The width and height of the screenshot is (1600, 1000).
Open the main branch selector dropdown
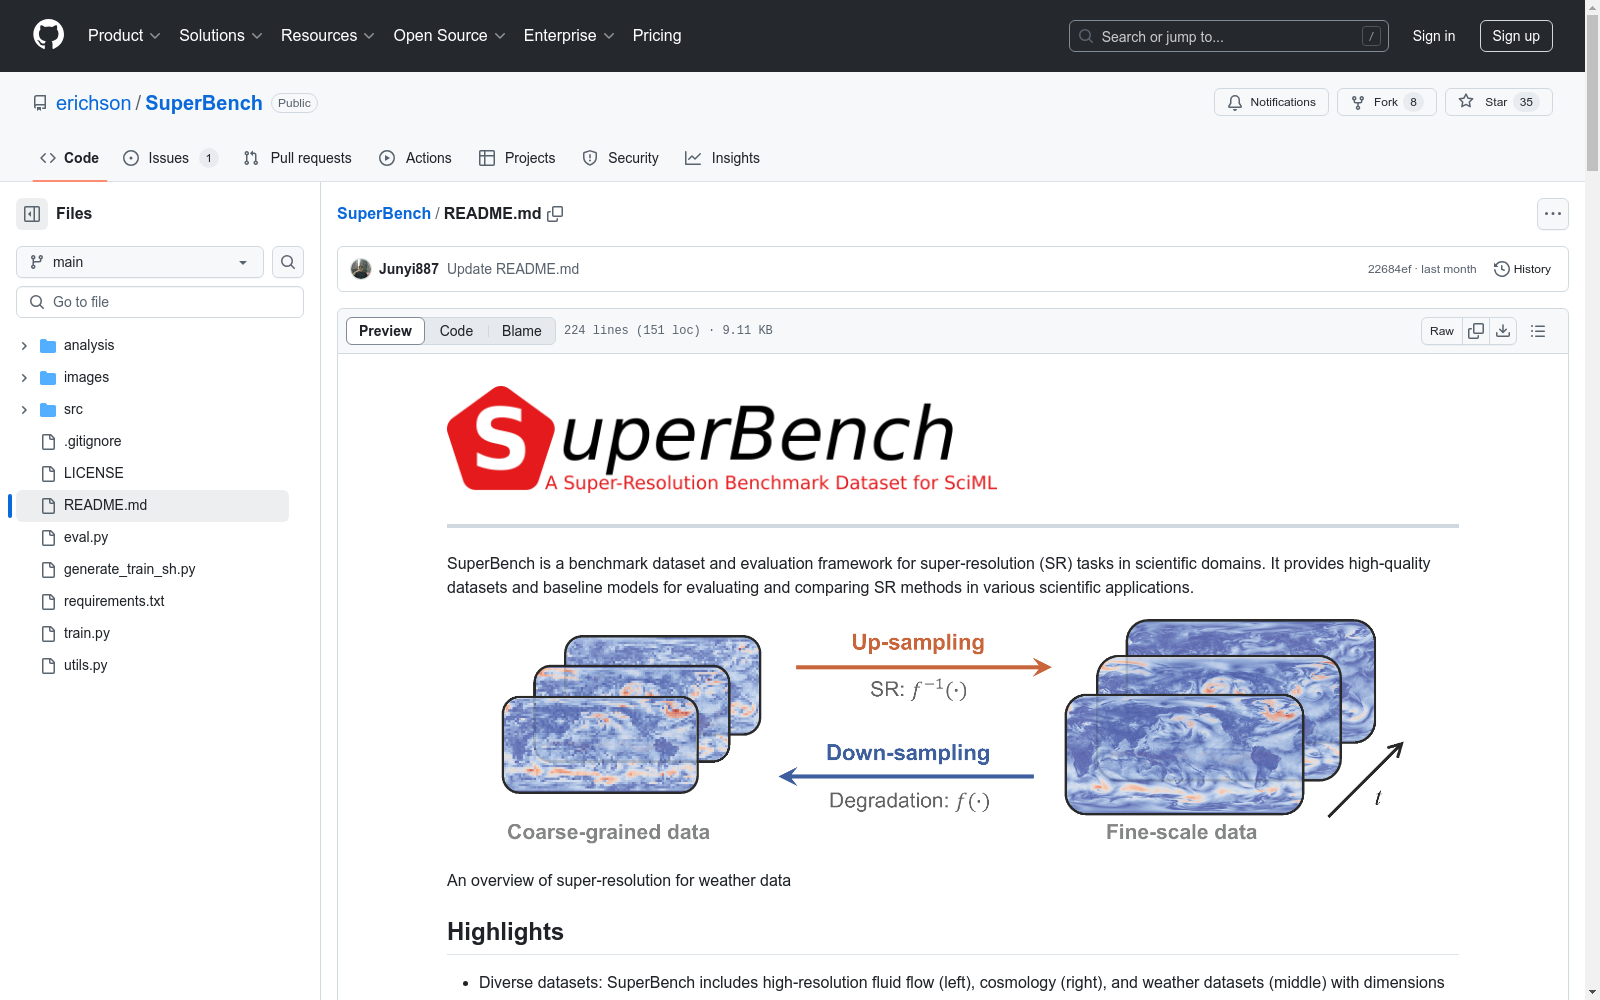pos(139,262)
